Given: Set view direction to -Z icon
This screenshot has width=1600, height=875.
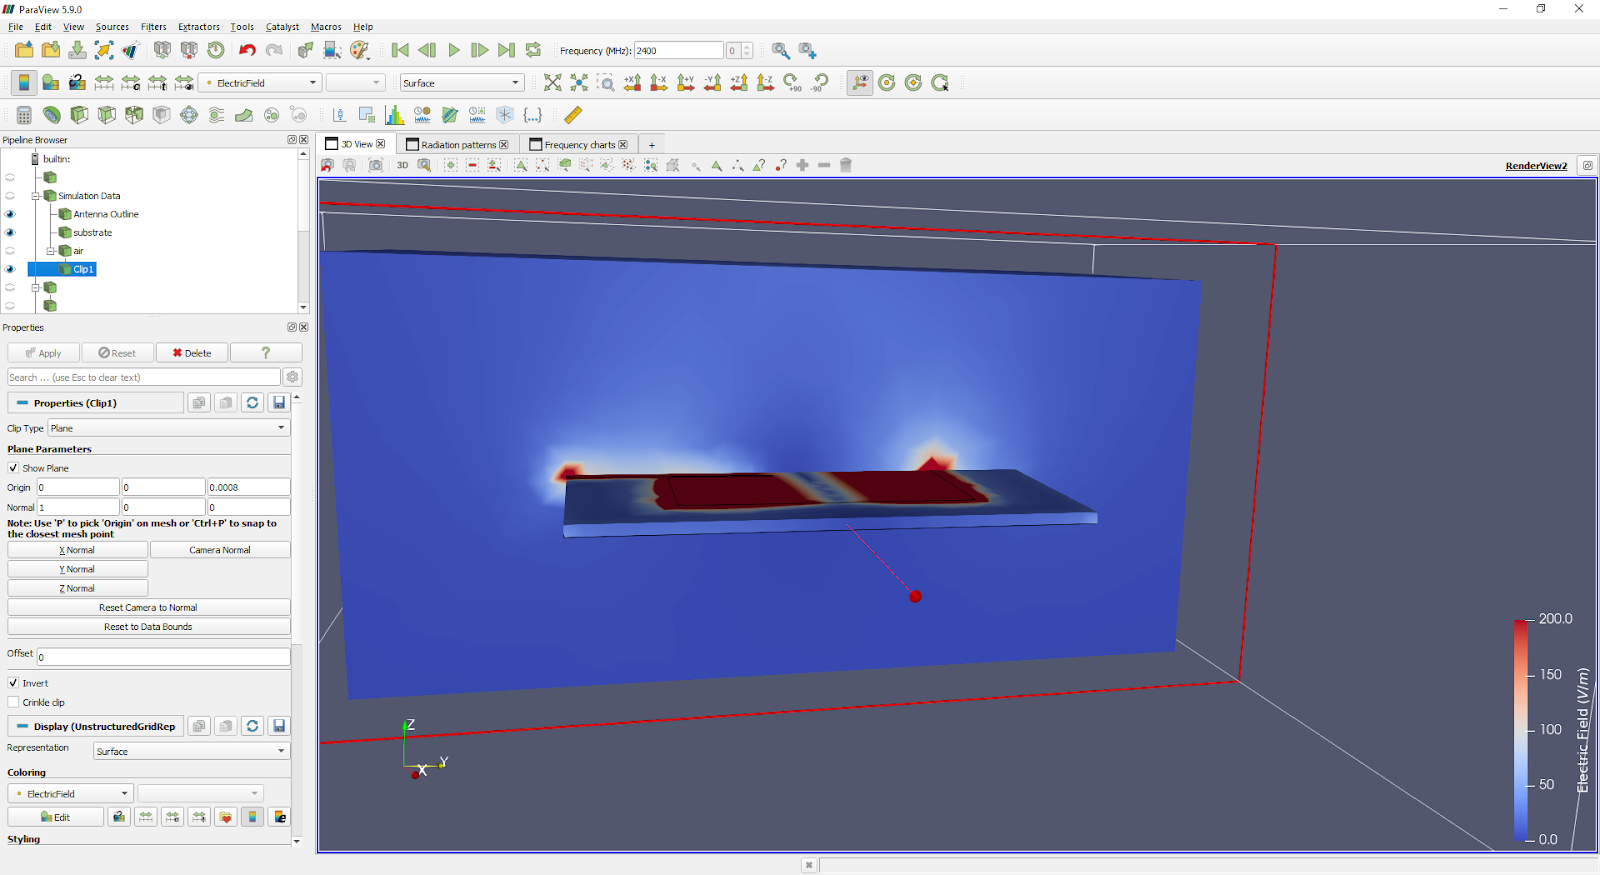Looking at the screenshot, I should point(765,83).
